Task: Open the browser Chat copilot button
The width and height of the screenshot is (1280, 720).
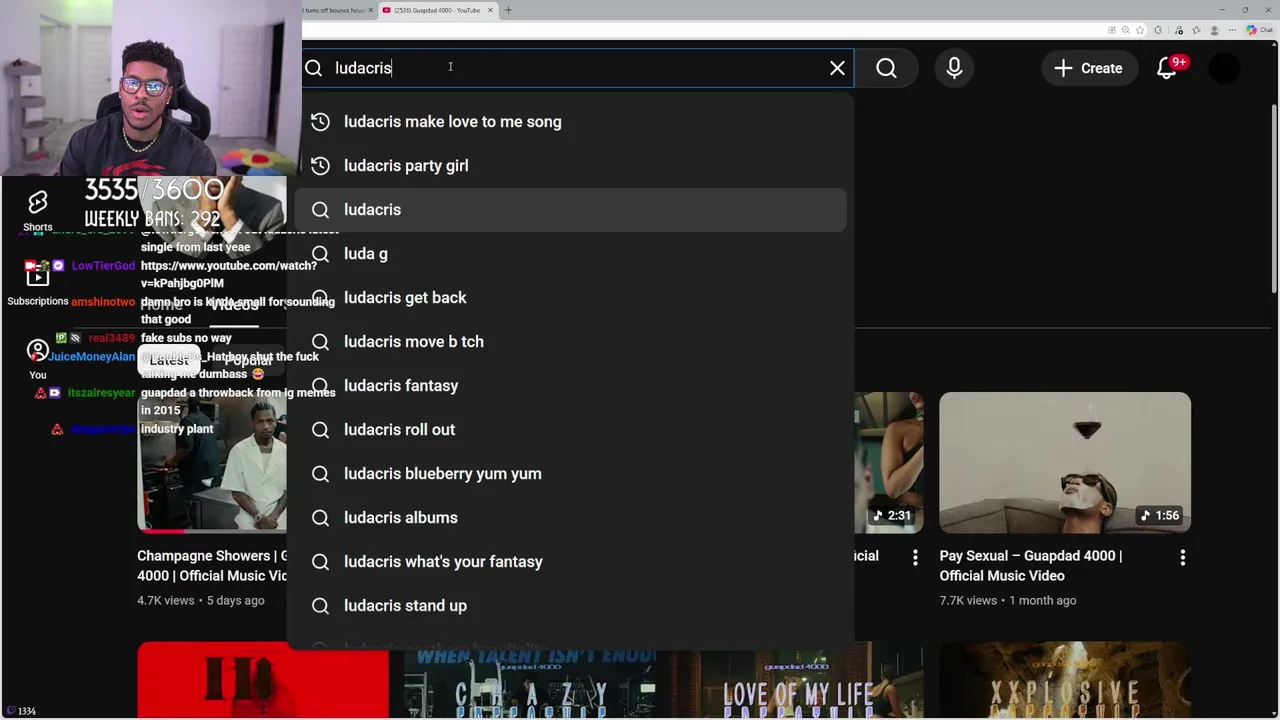Action: click(x=1258, y=30)
